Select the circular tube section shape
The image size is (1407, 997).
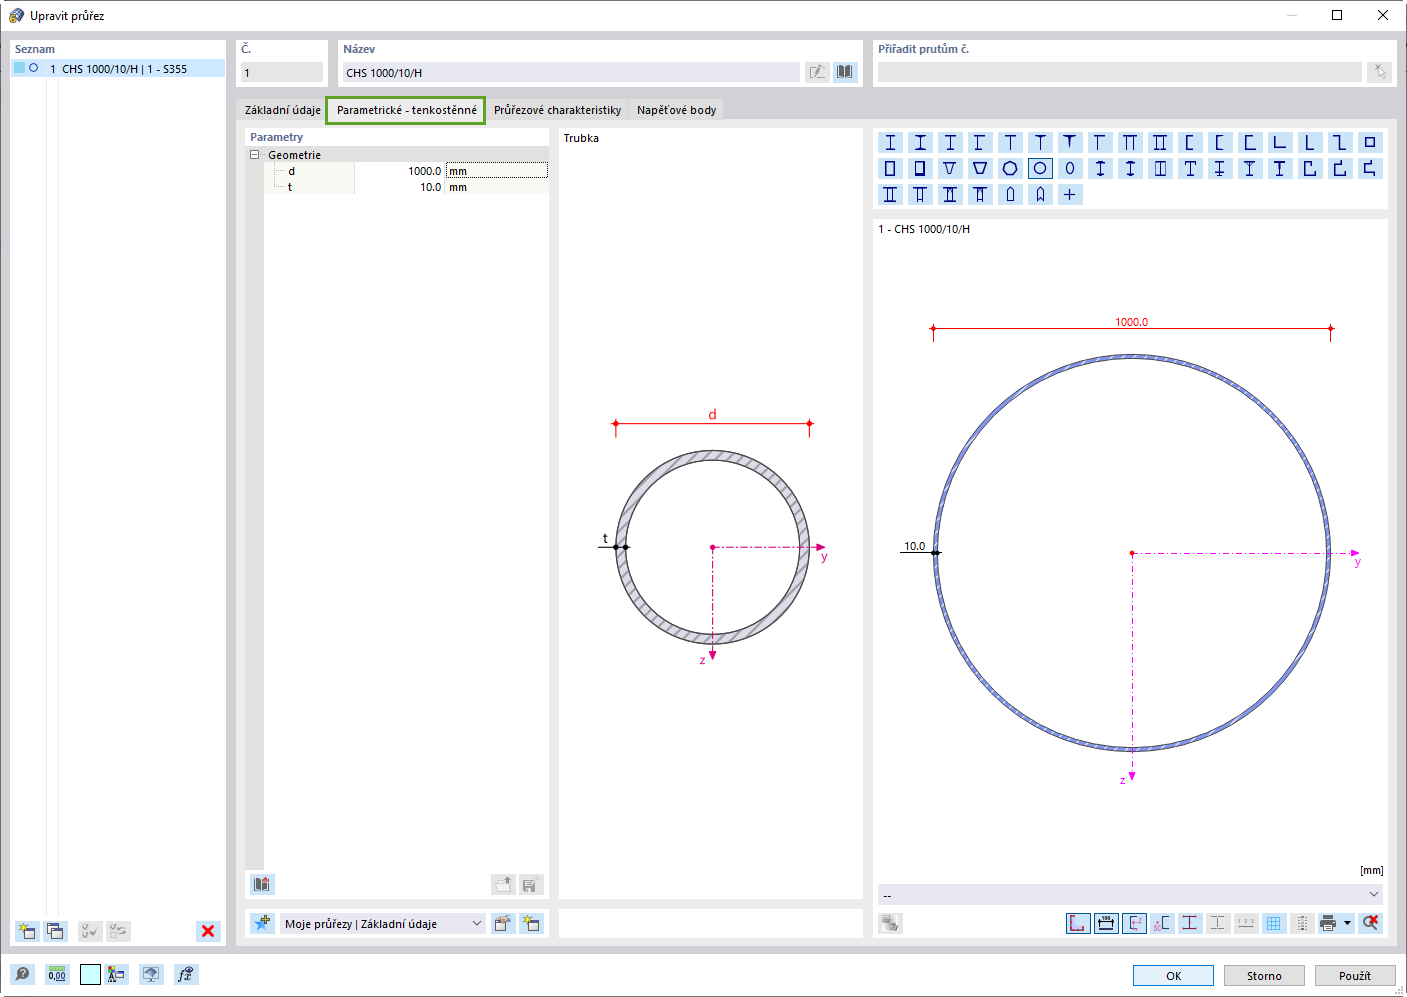click(1040, 169)
